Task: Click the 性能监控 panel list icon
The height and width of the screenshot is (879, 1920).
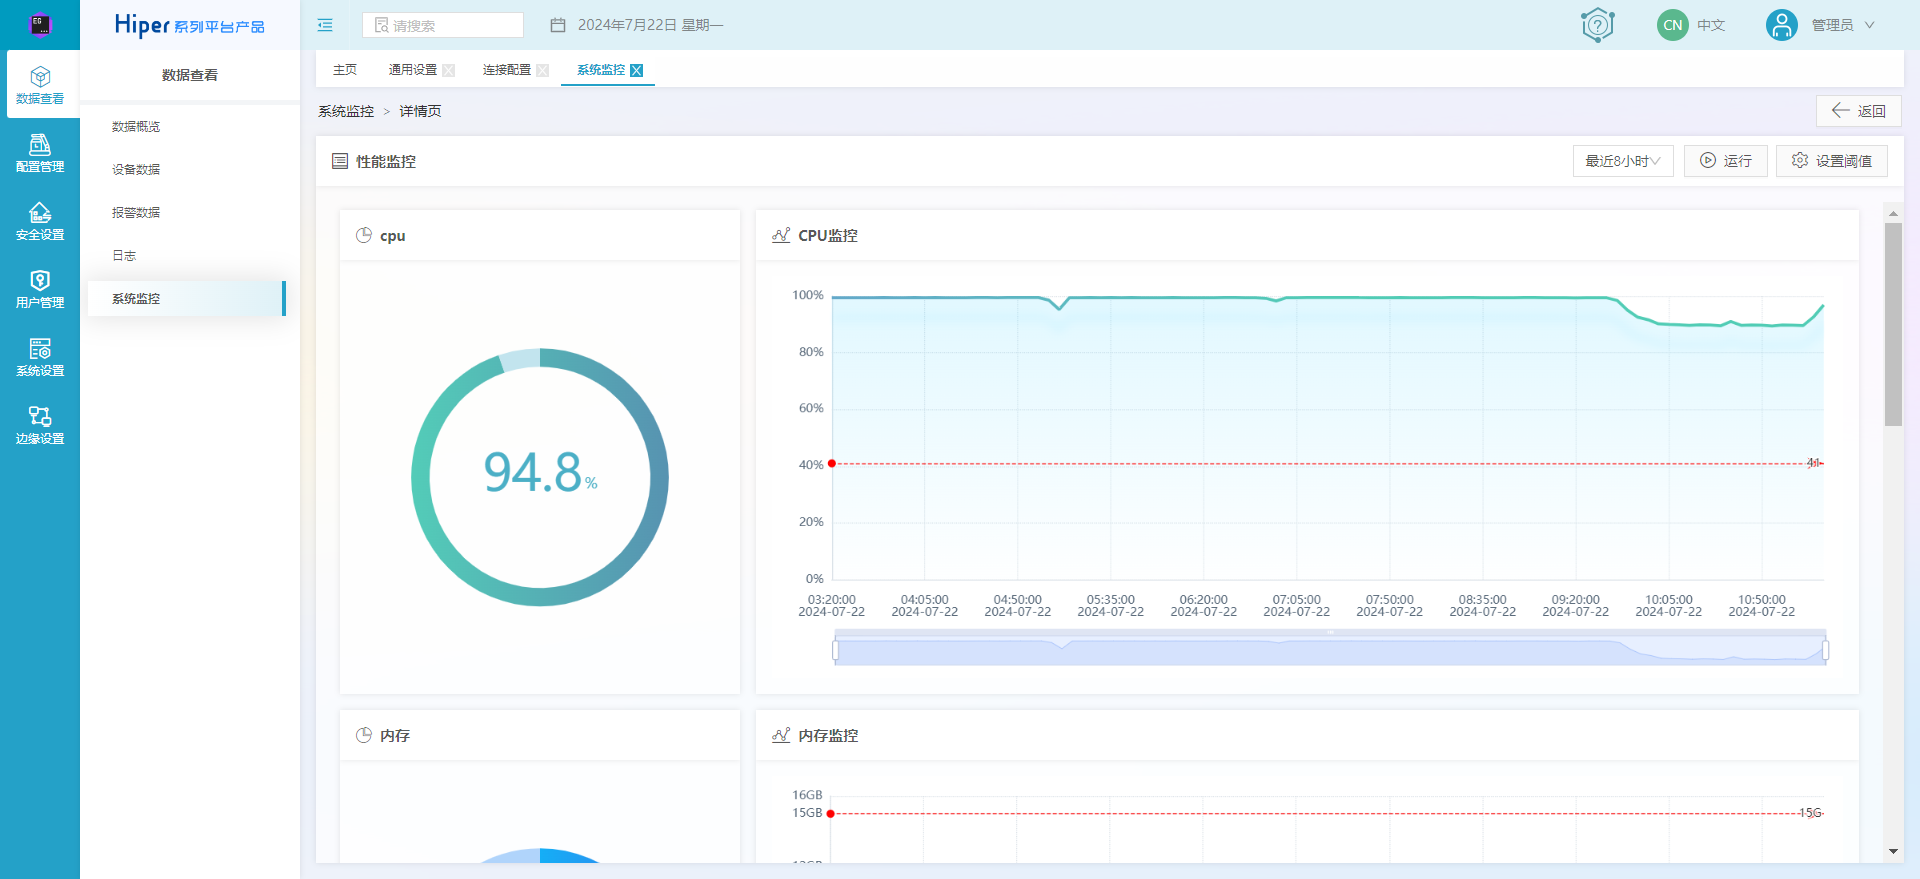Action: 340,161
